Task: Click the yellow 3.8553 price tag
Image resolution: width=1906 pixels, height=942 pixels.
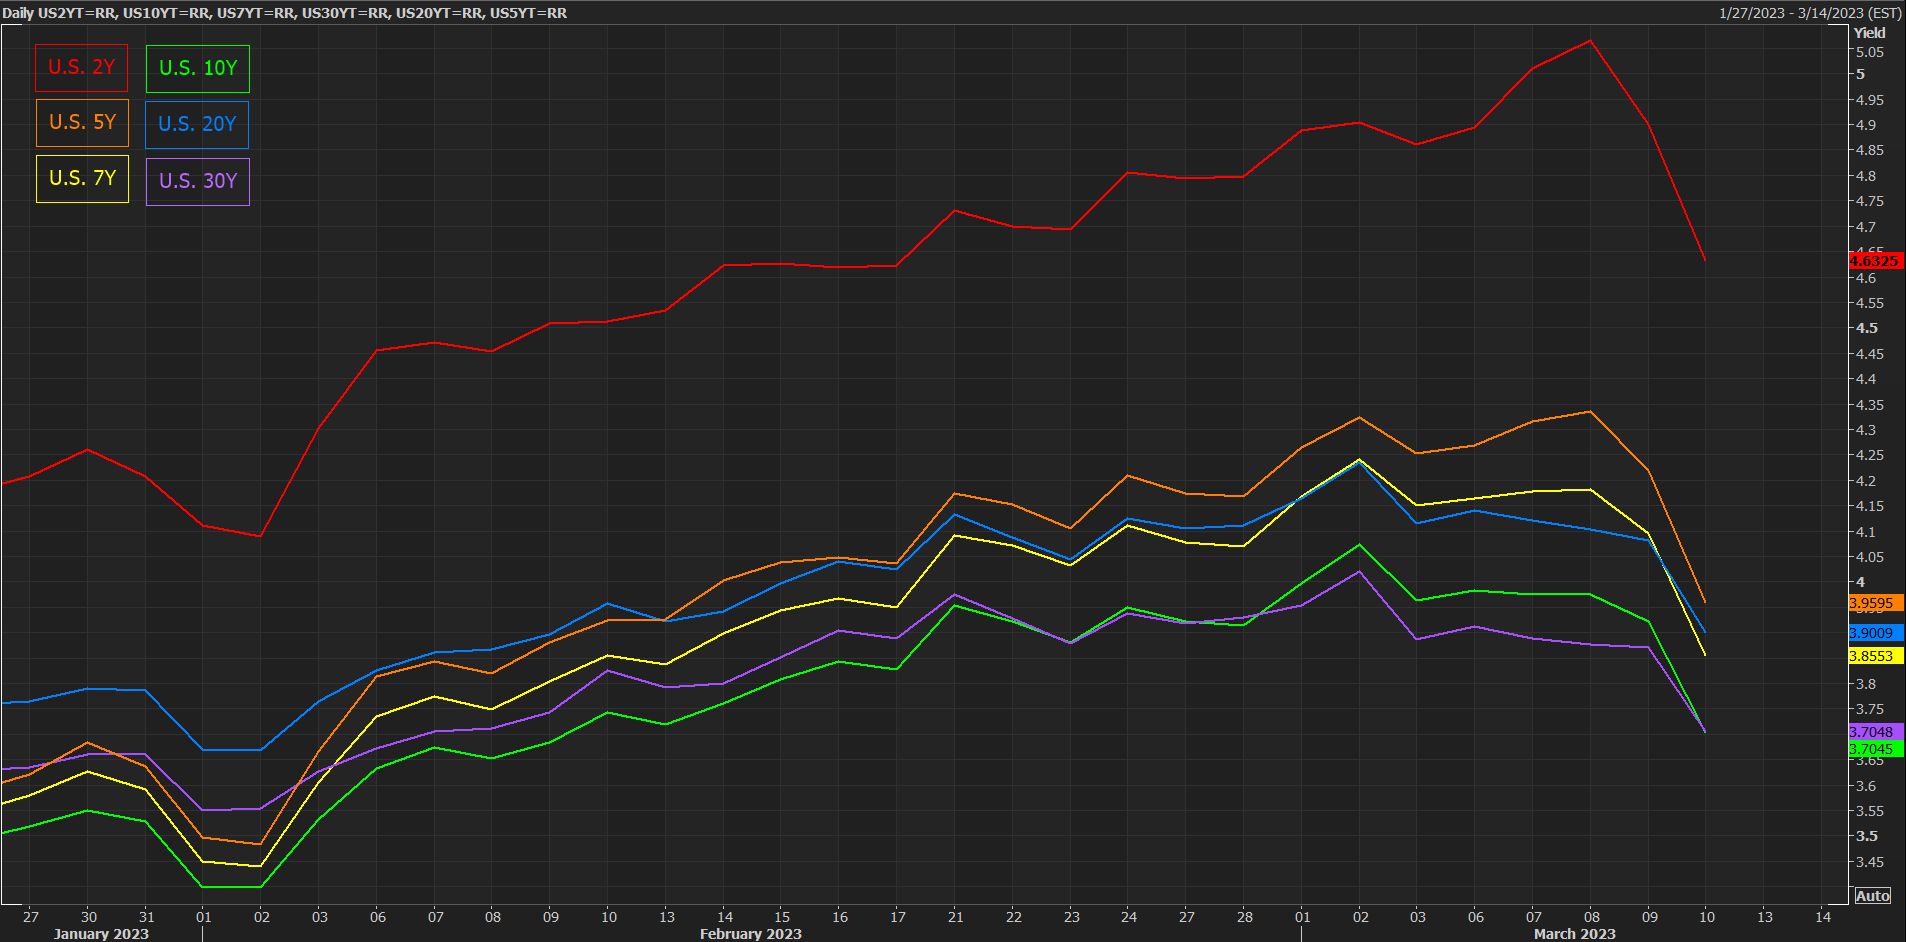Action: (1876, 656)
